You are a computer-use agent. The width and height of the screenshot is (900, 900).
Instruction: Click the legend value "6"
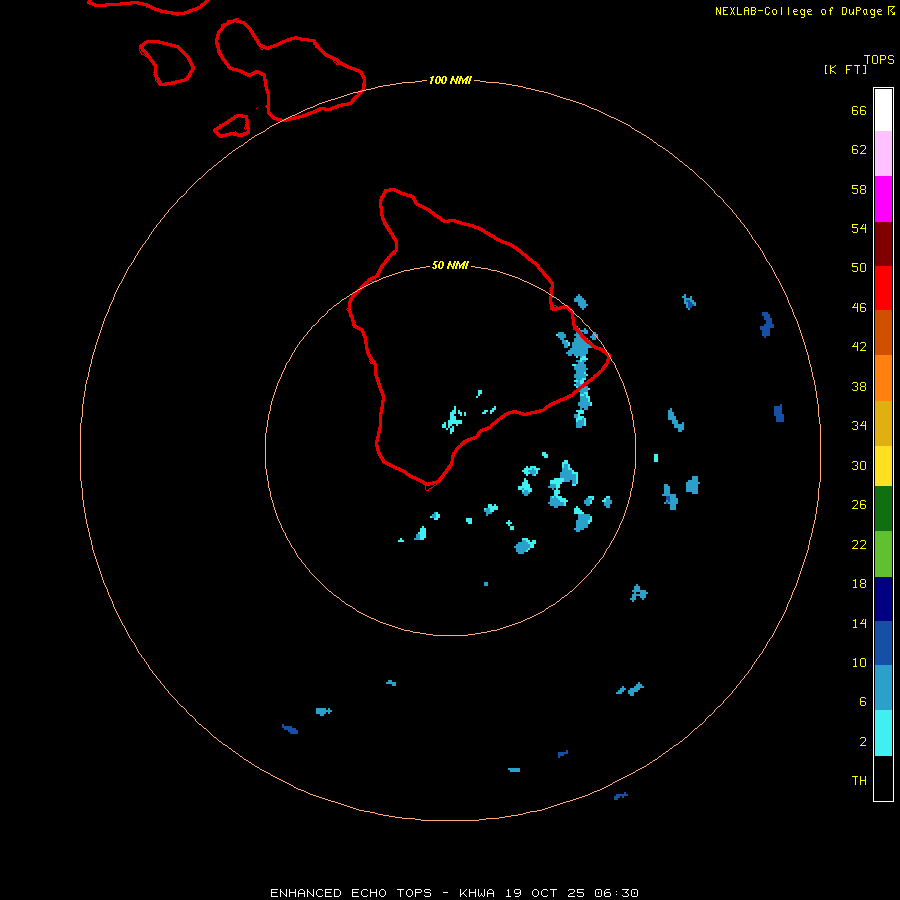tap(862, 702)
